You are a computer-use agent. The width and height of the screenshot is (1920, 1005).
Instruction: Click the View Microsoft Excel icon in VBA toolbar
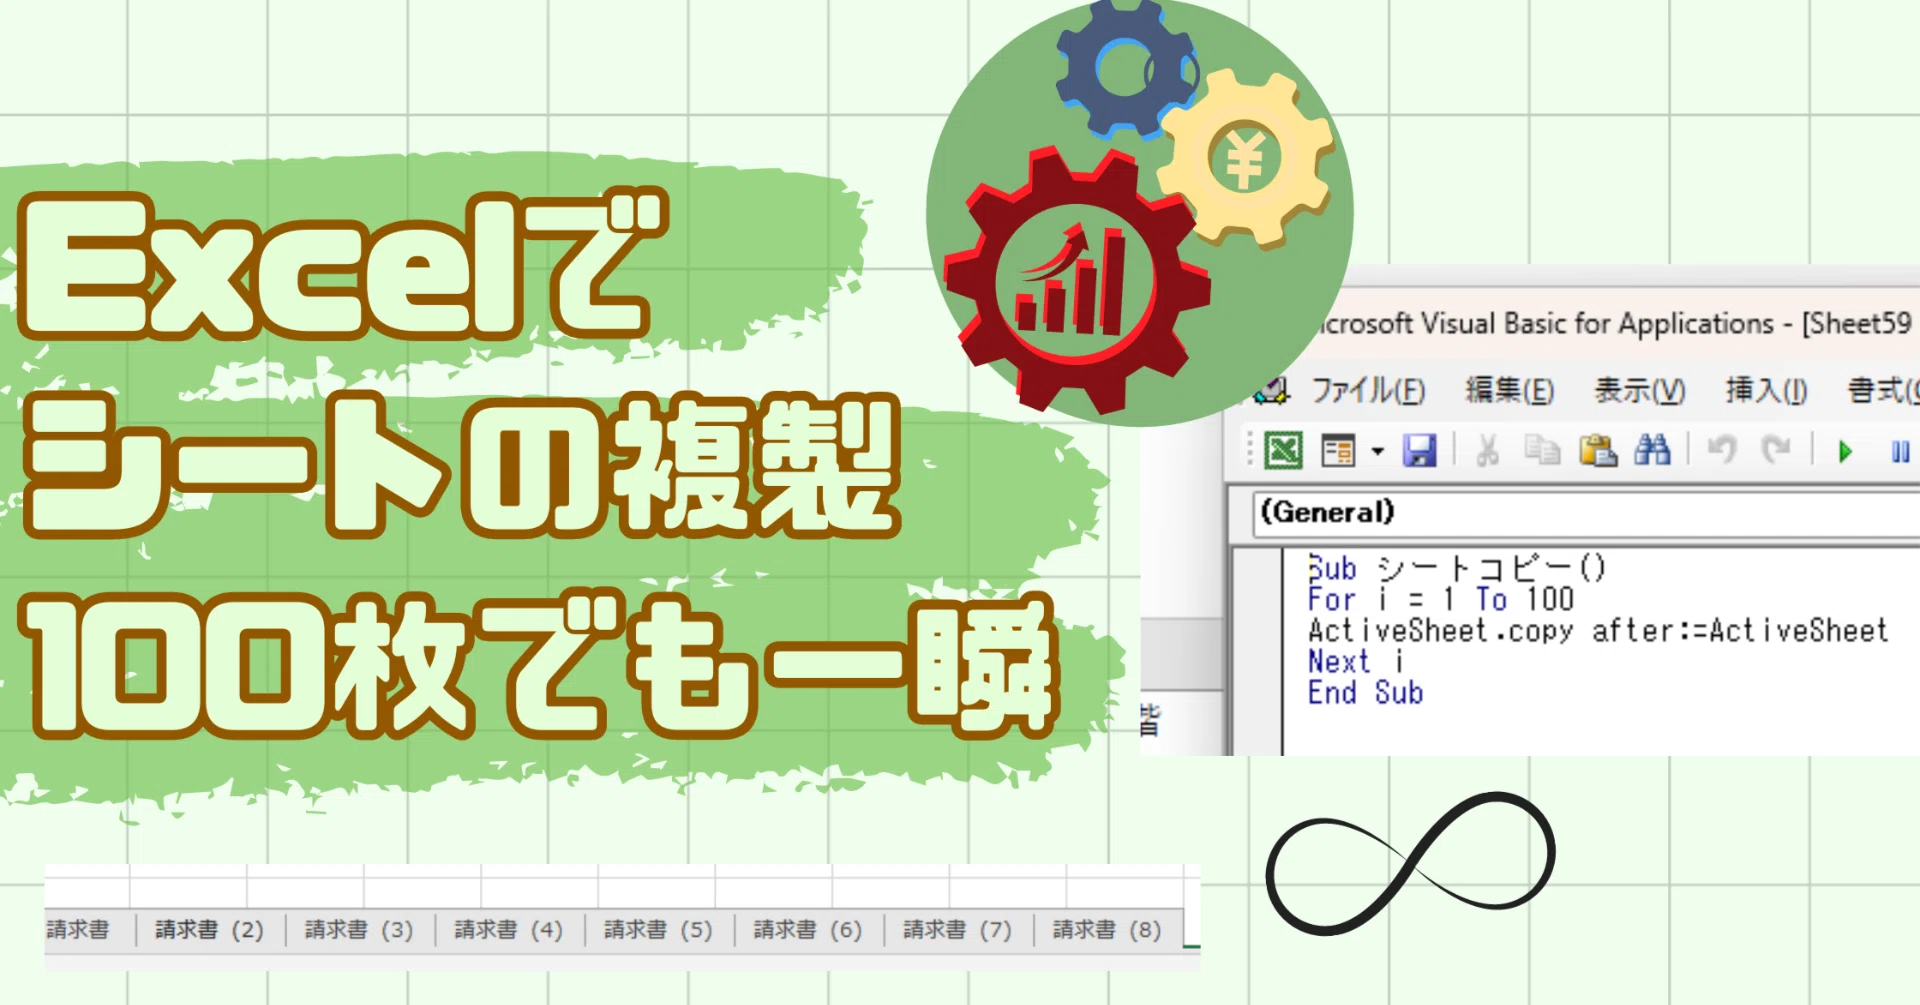(x=1283, y=451)
